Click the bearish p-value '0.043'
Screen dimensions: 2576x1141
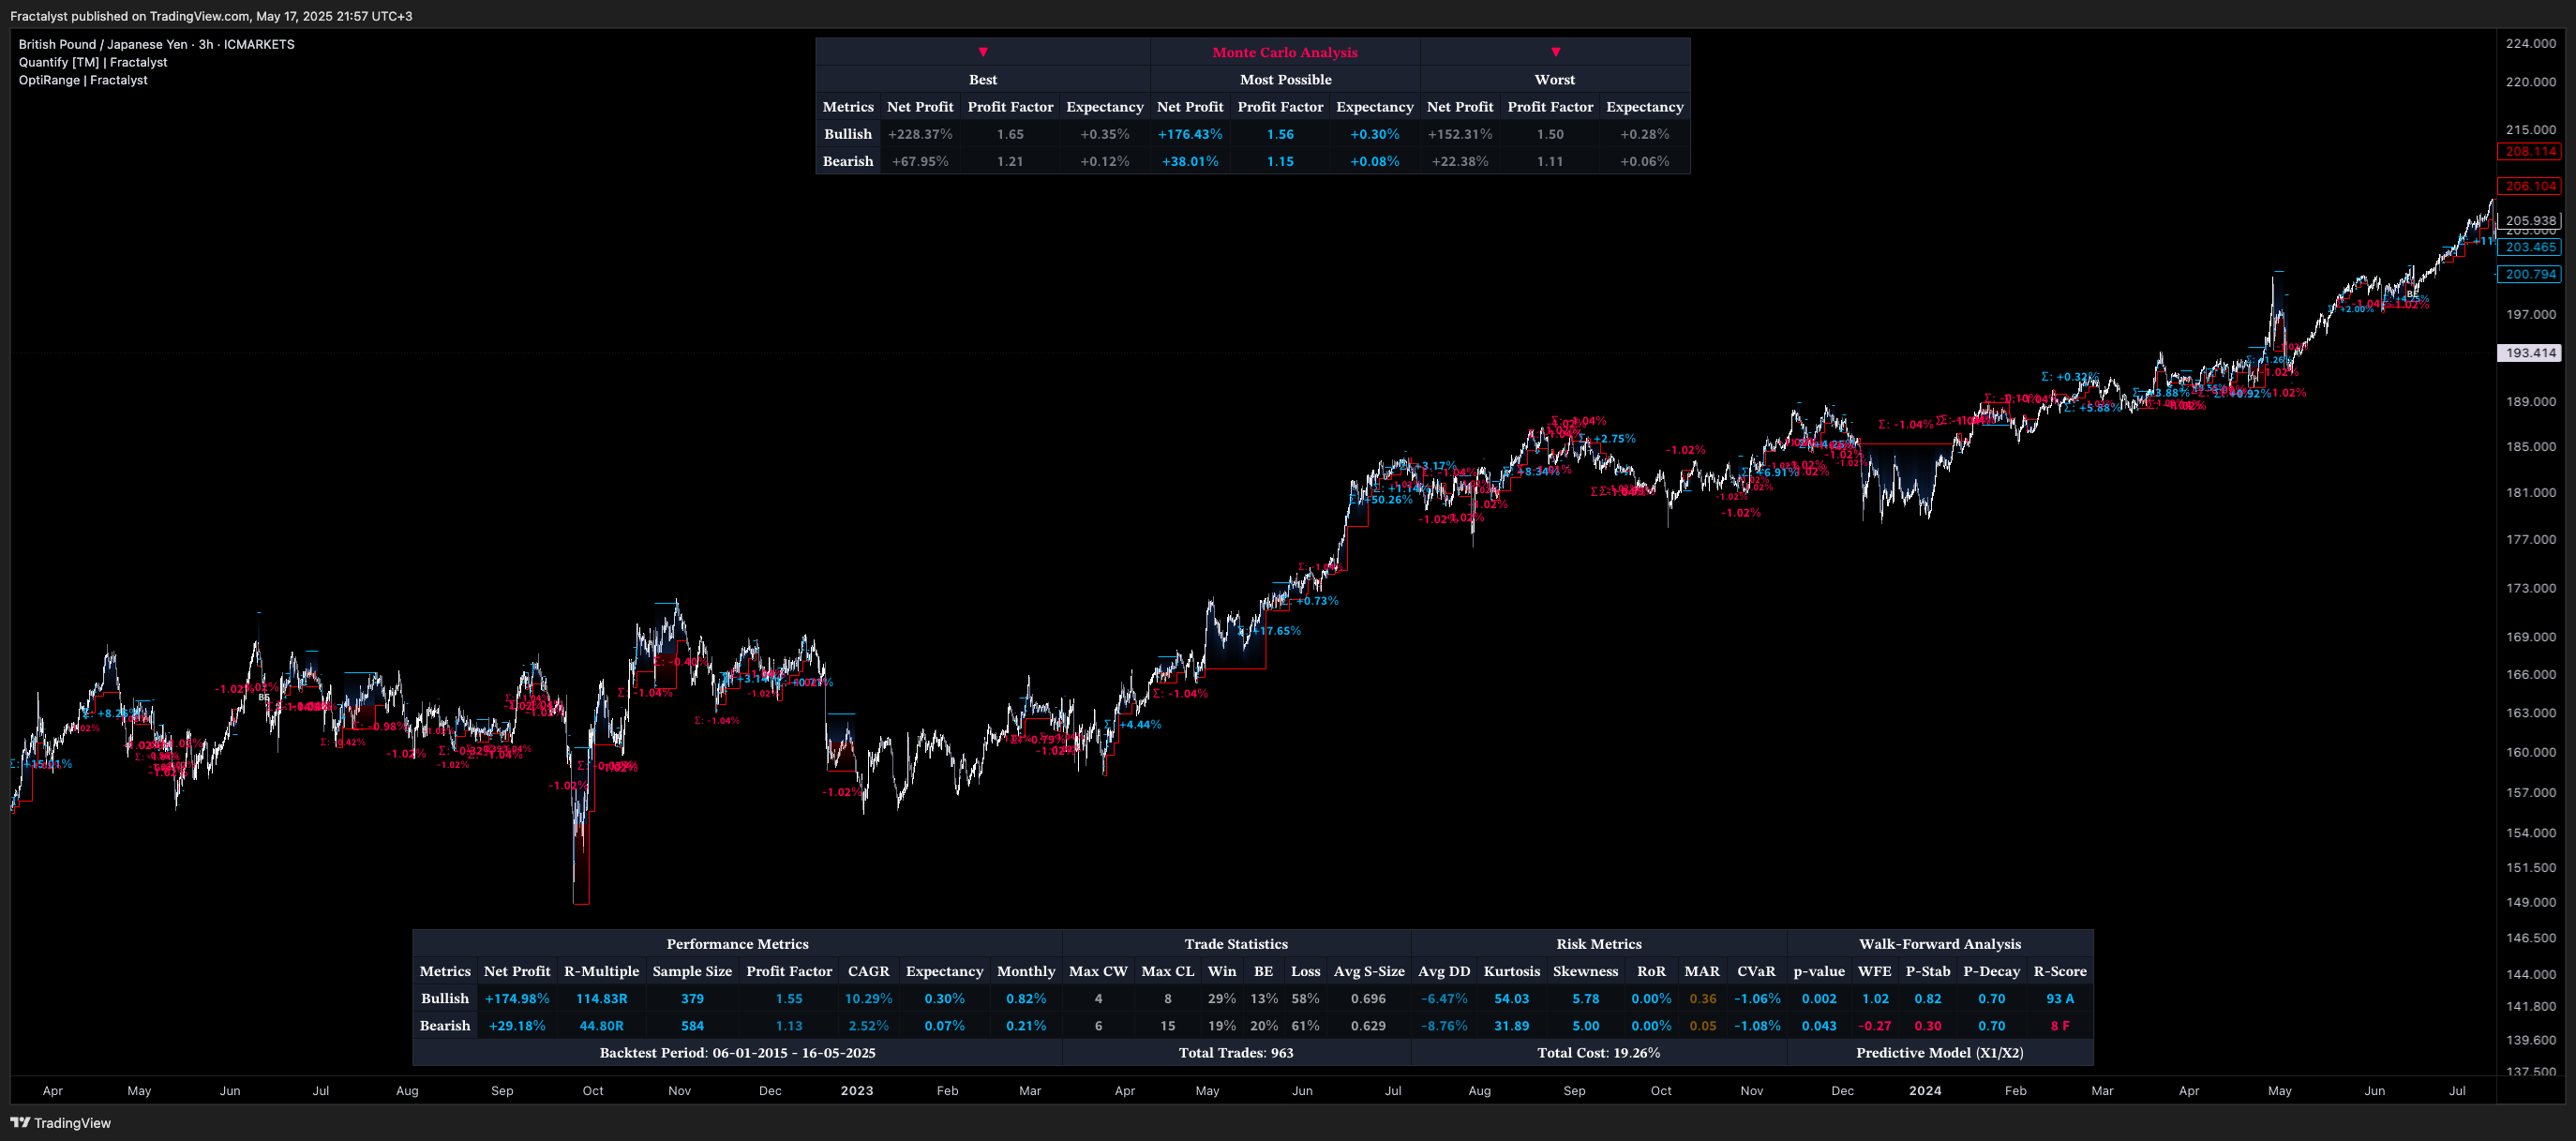pyautogui.click(x=1819, y=1026)
